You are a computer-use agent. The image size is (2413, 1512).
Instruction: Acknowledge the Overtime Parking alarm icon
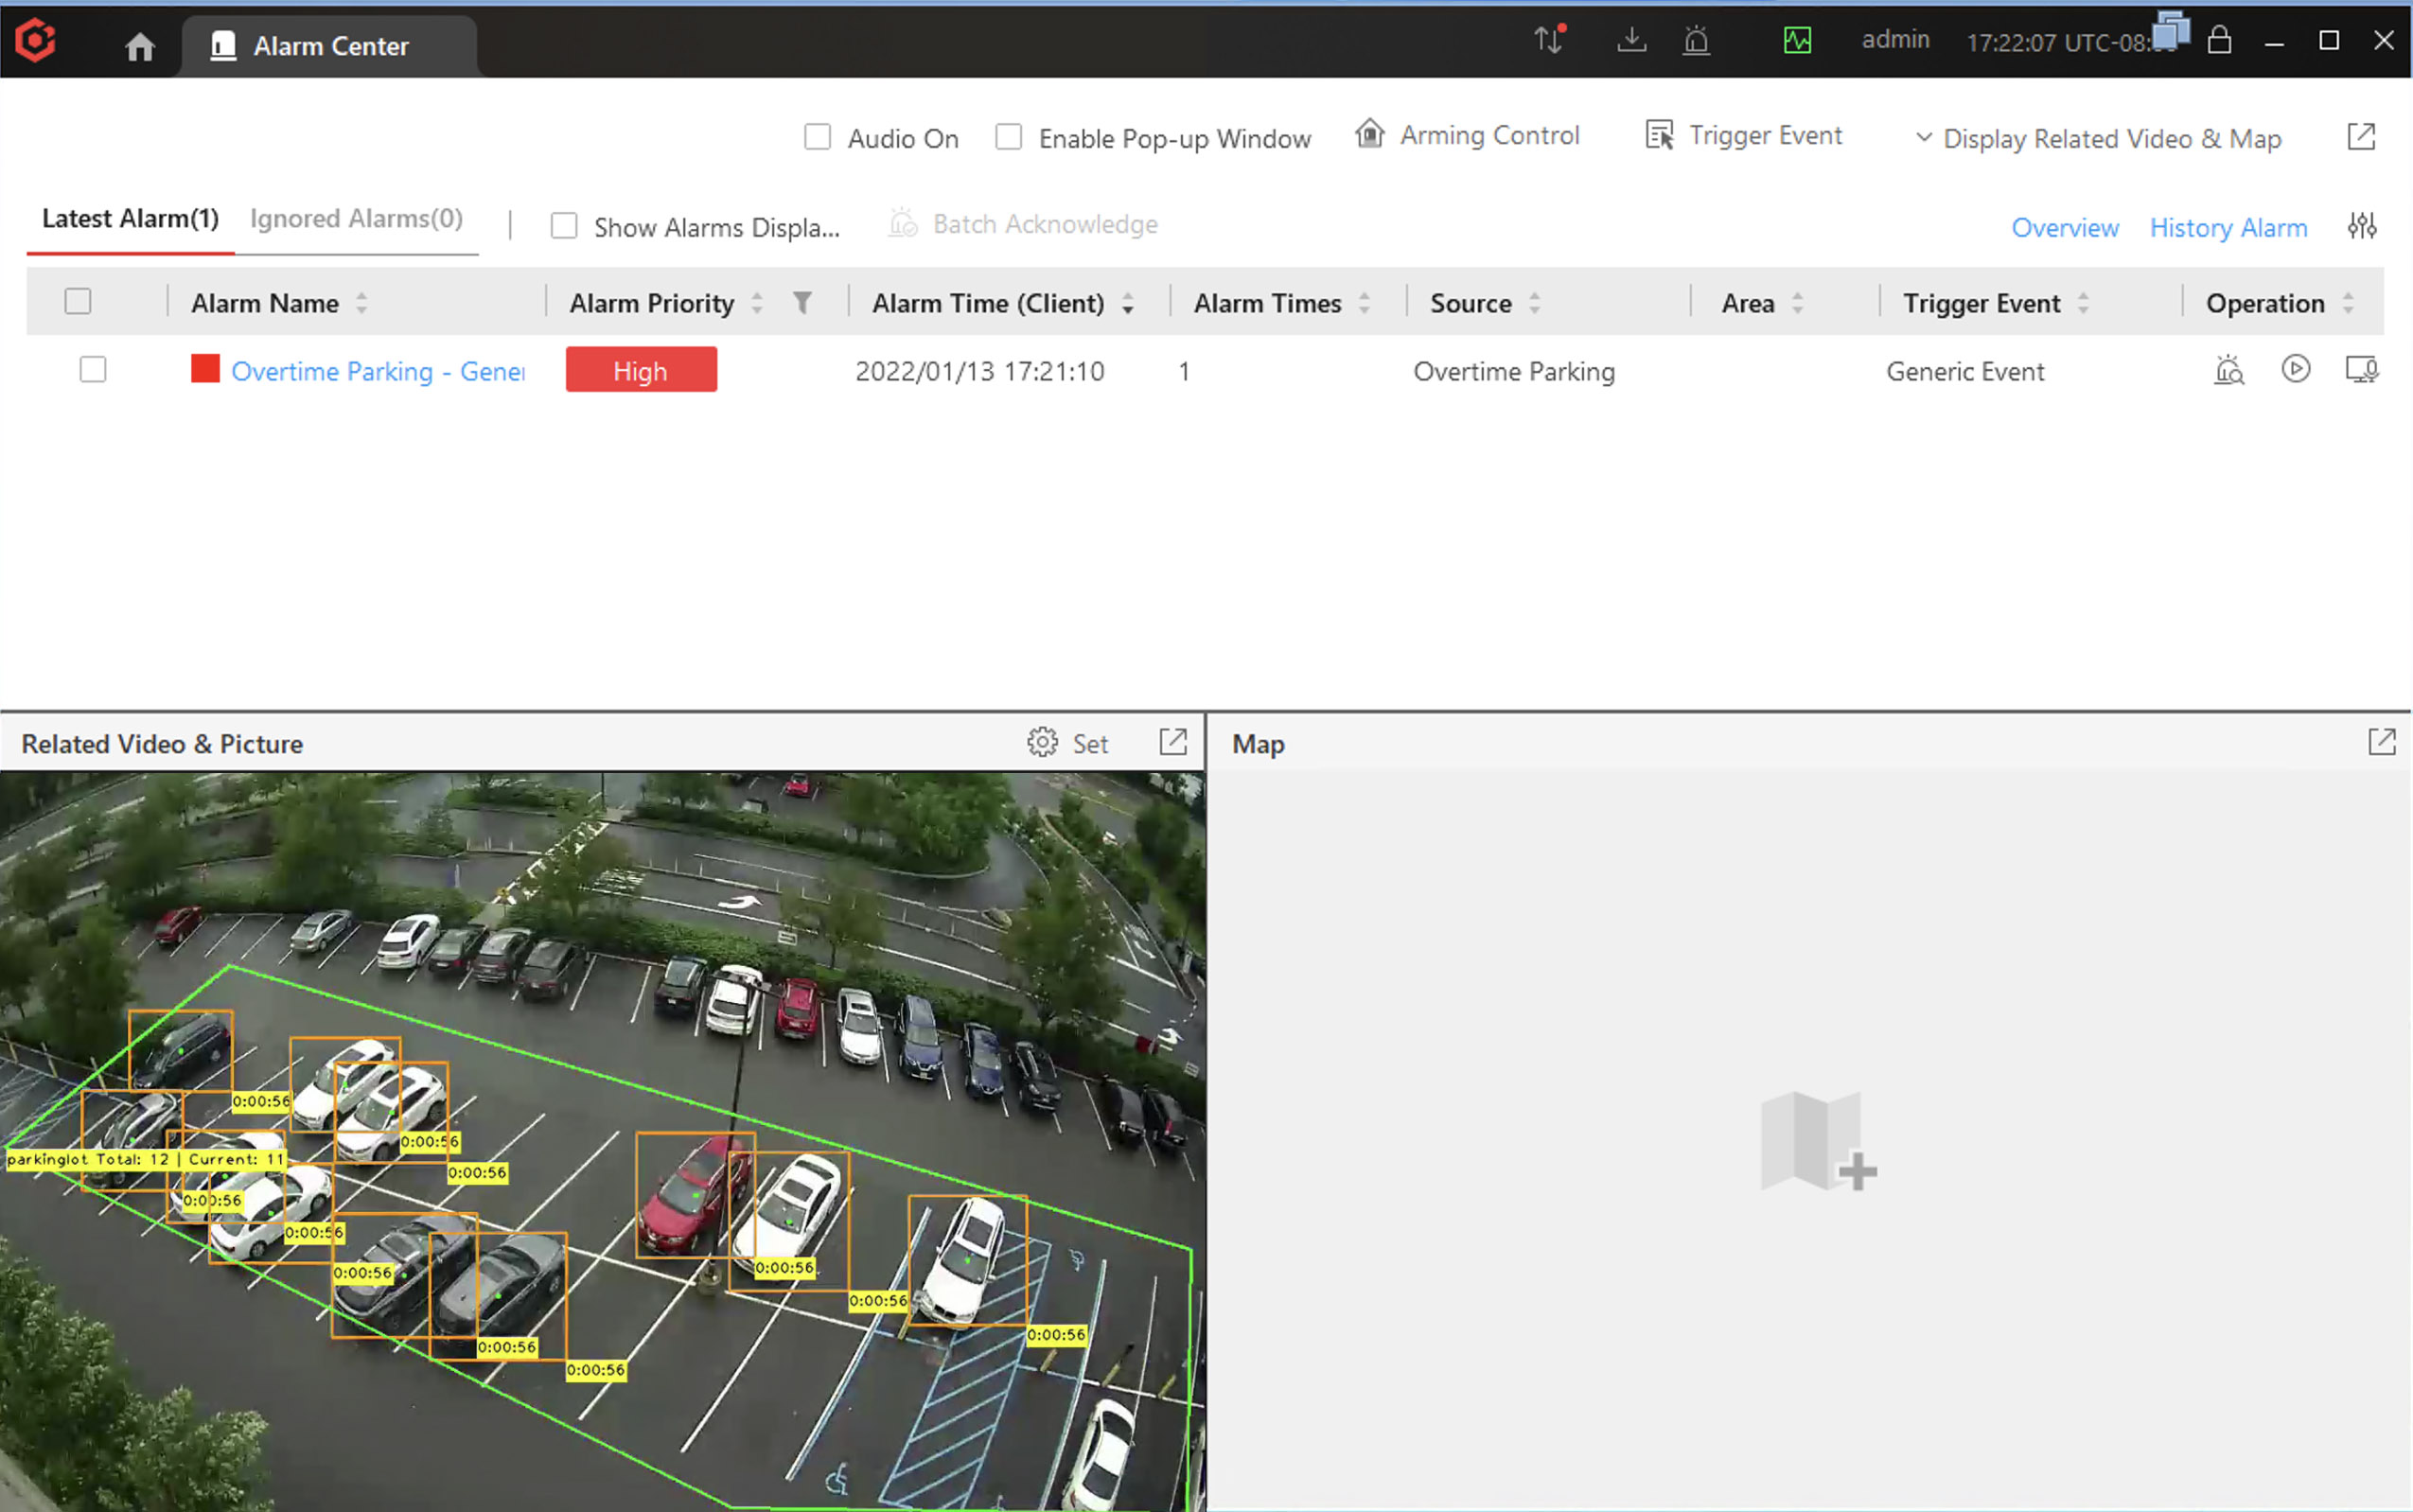click(x=2229, y=370)
